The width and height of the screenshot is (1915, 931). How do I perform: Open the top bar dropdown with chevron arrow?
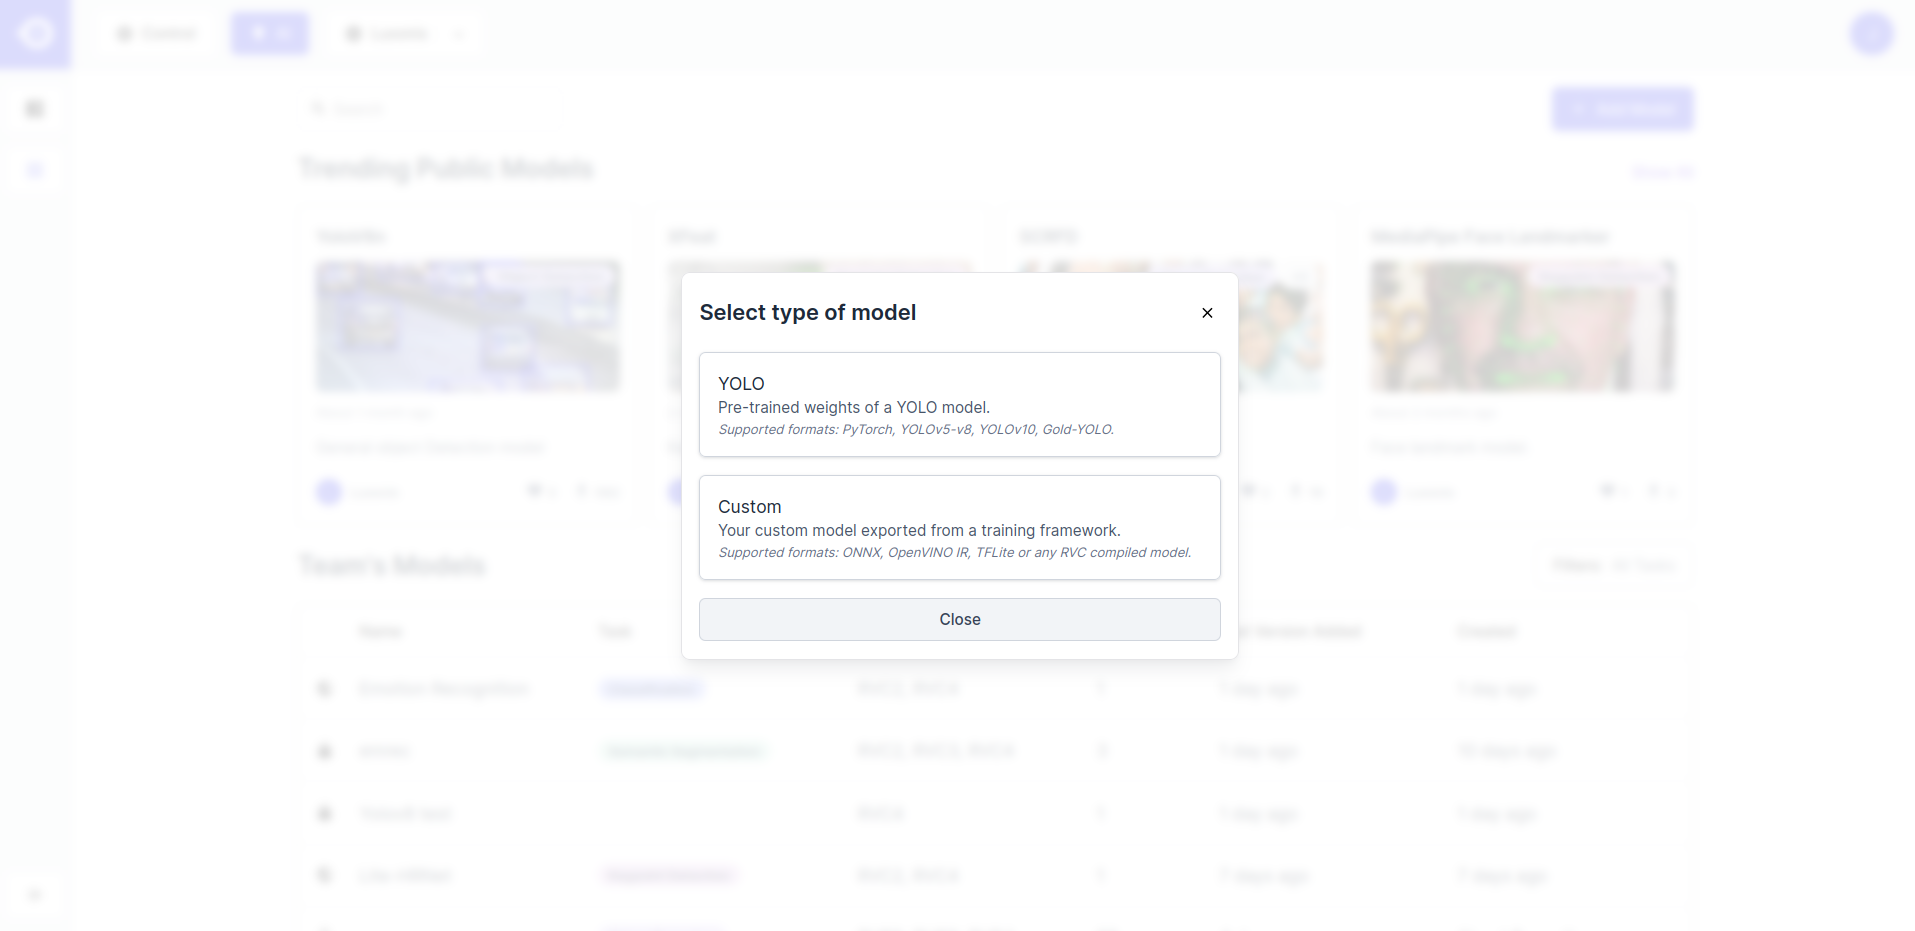[x=406, y=34]
